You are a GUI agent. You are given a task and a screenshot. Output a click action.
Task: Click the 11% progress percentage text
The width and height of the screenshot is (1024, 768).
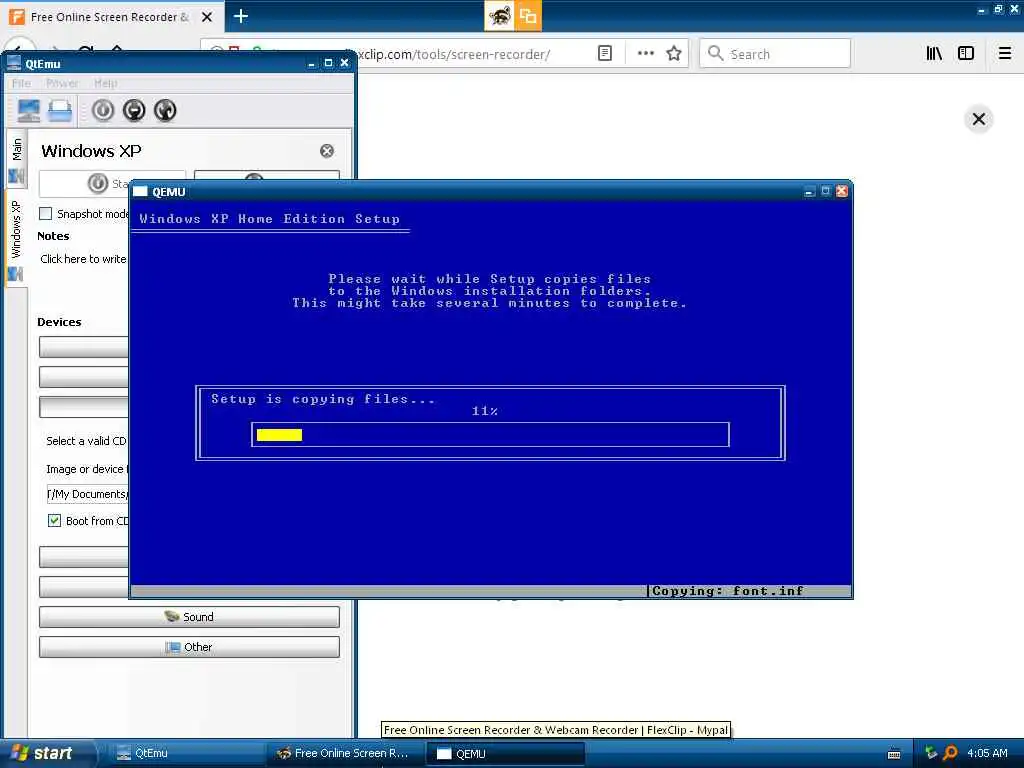[485, 411]
